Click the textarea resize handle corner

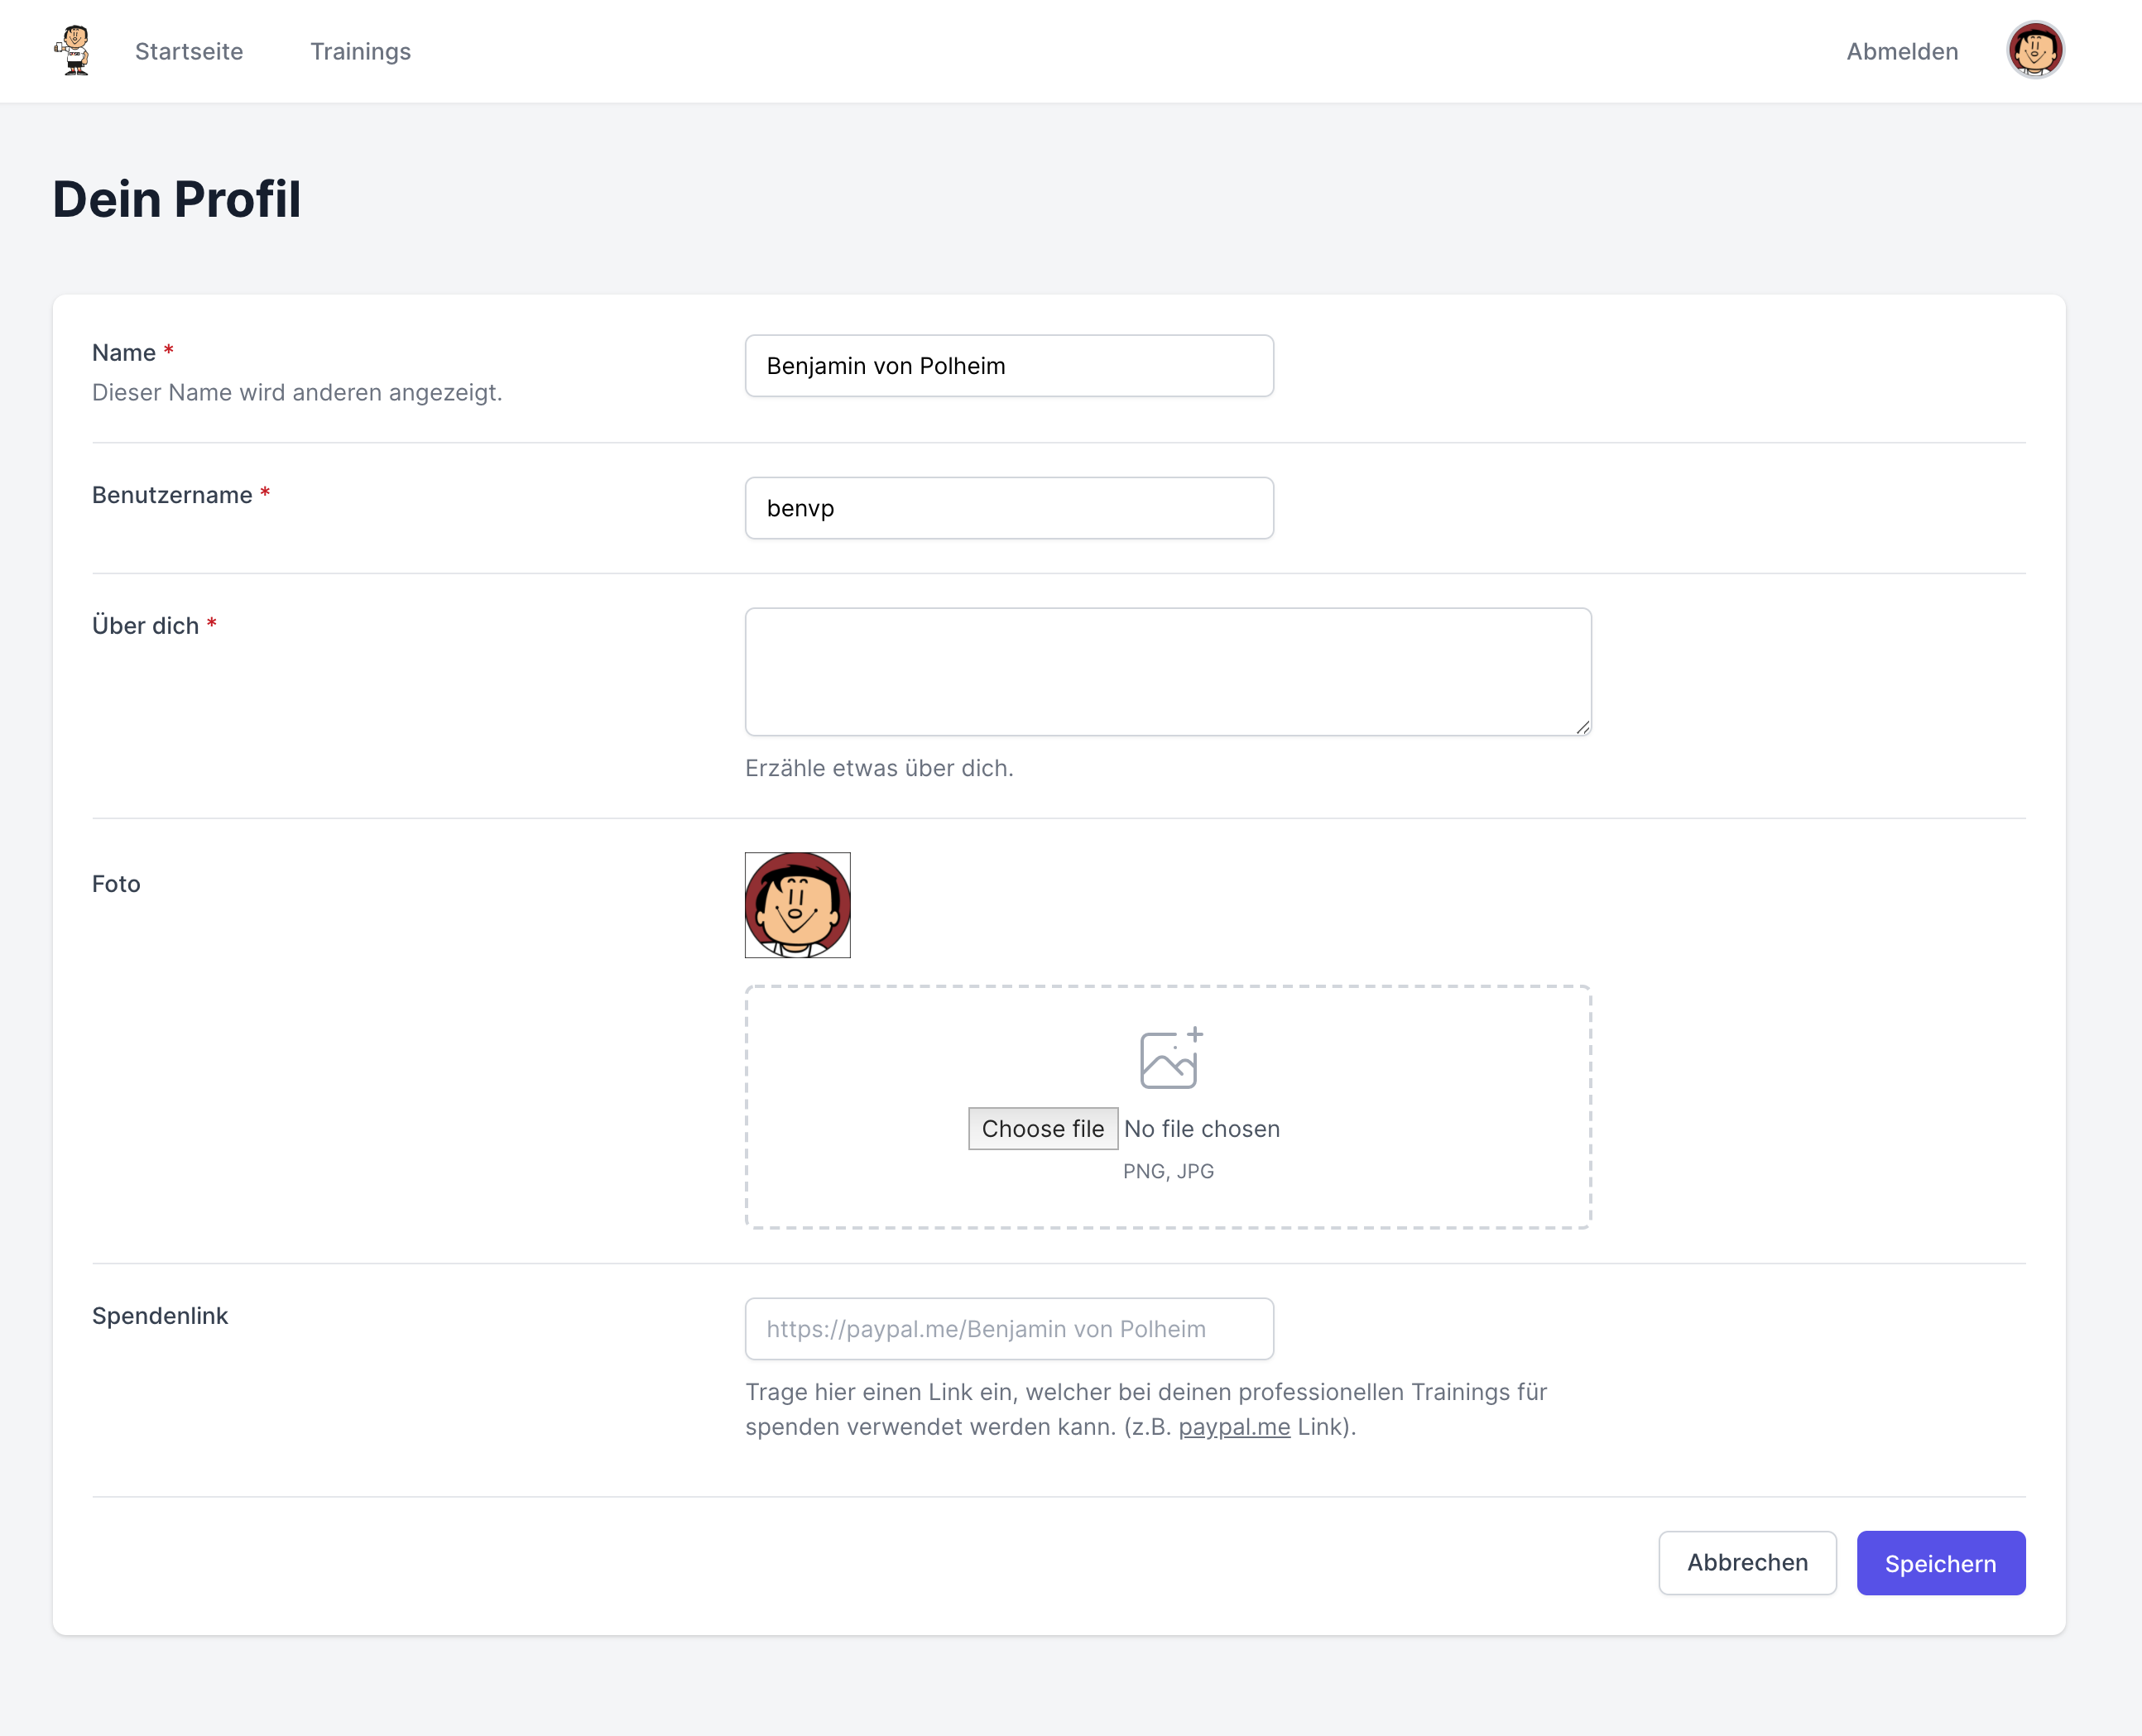click(x=1582, y=727)
